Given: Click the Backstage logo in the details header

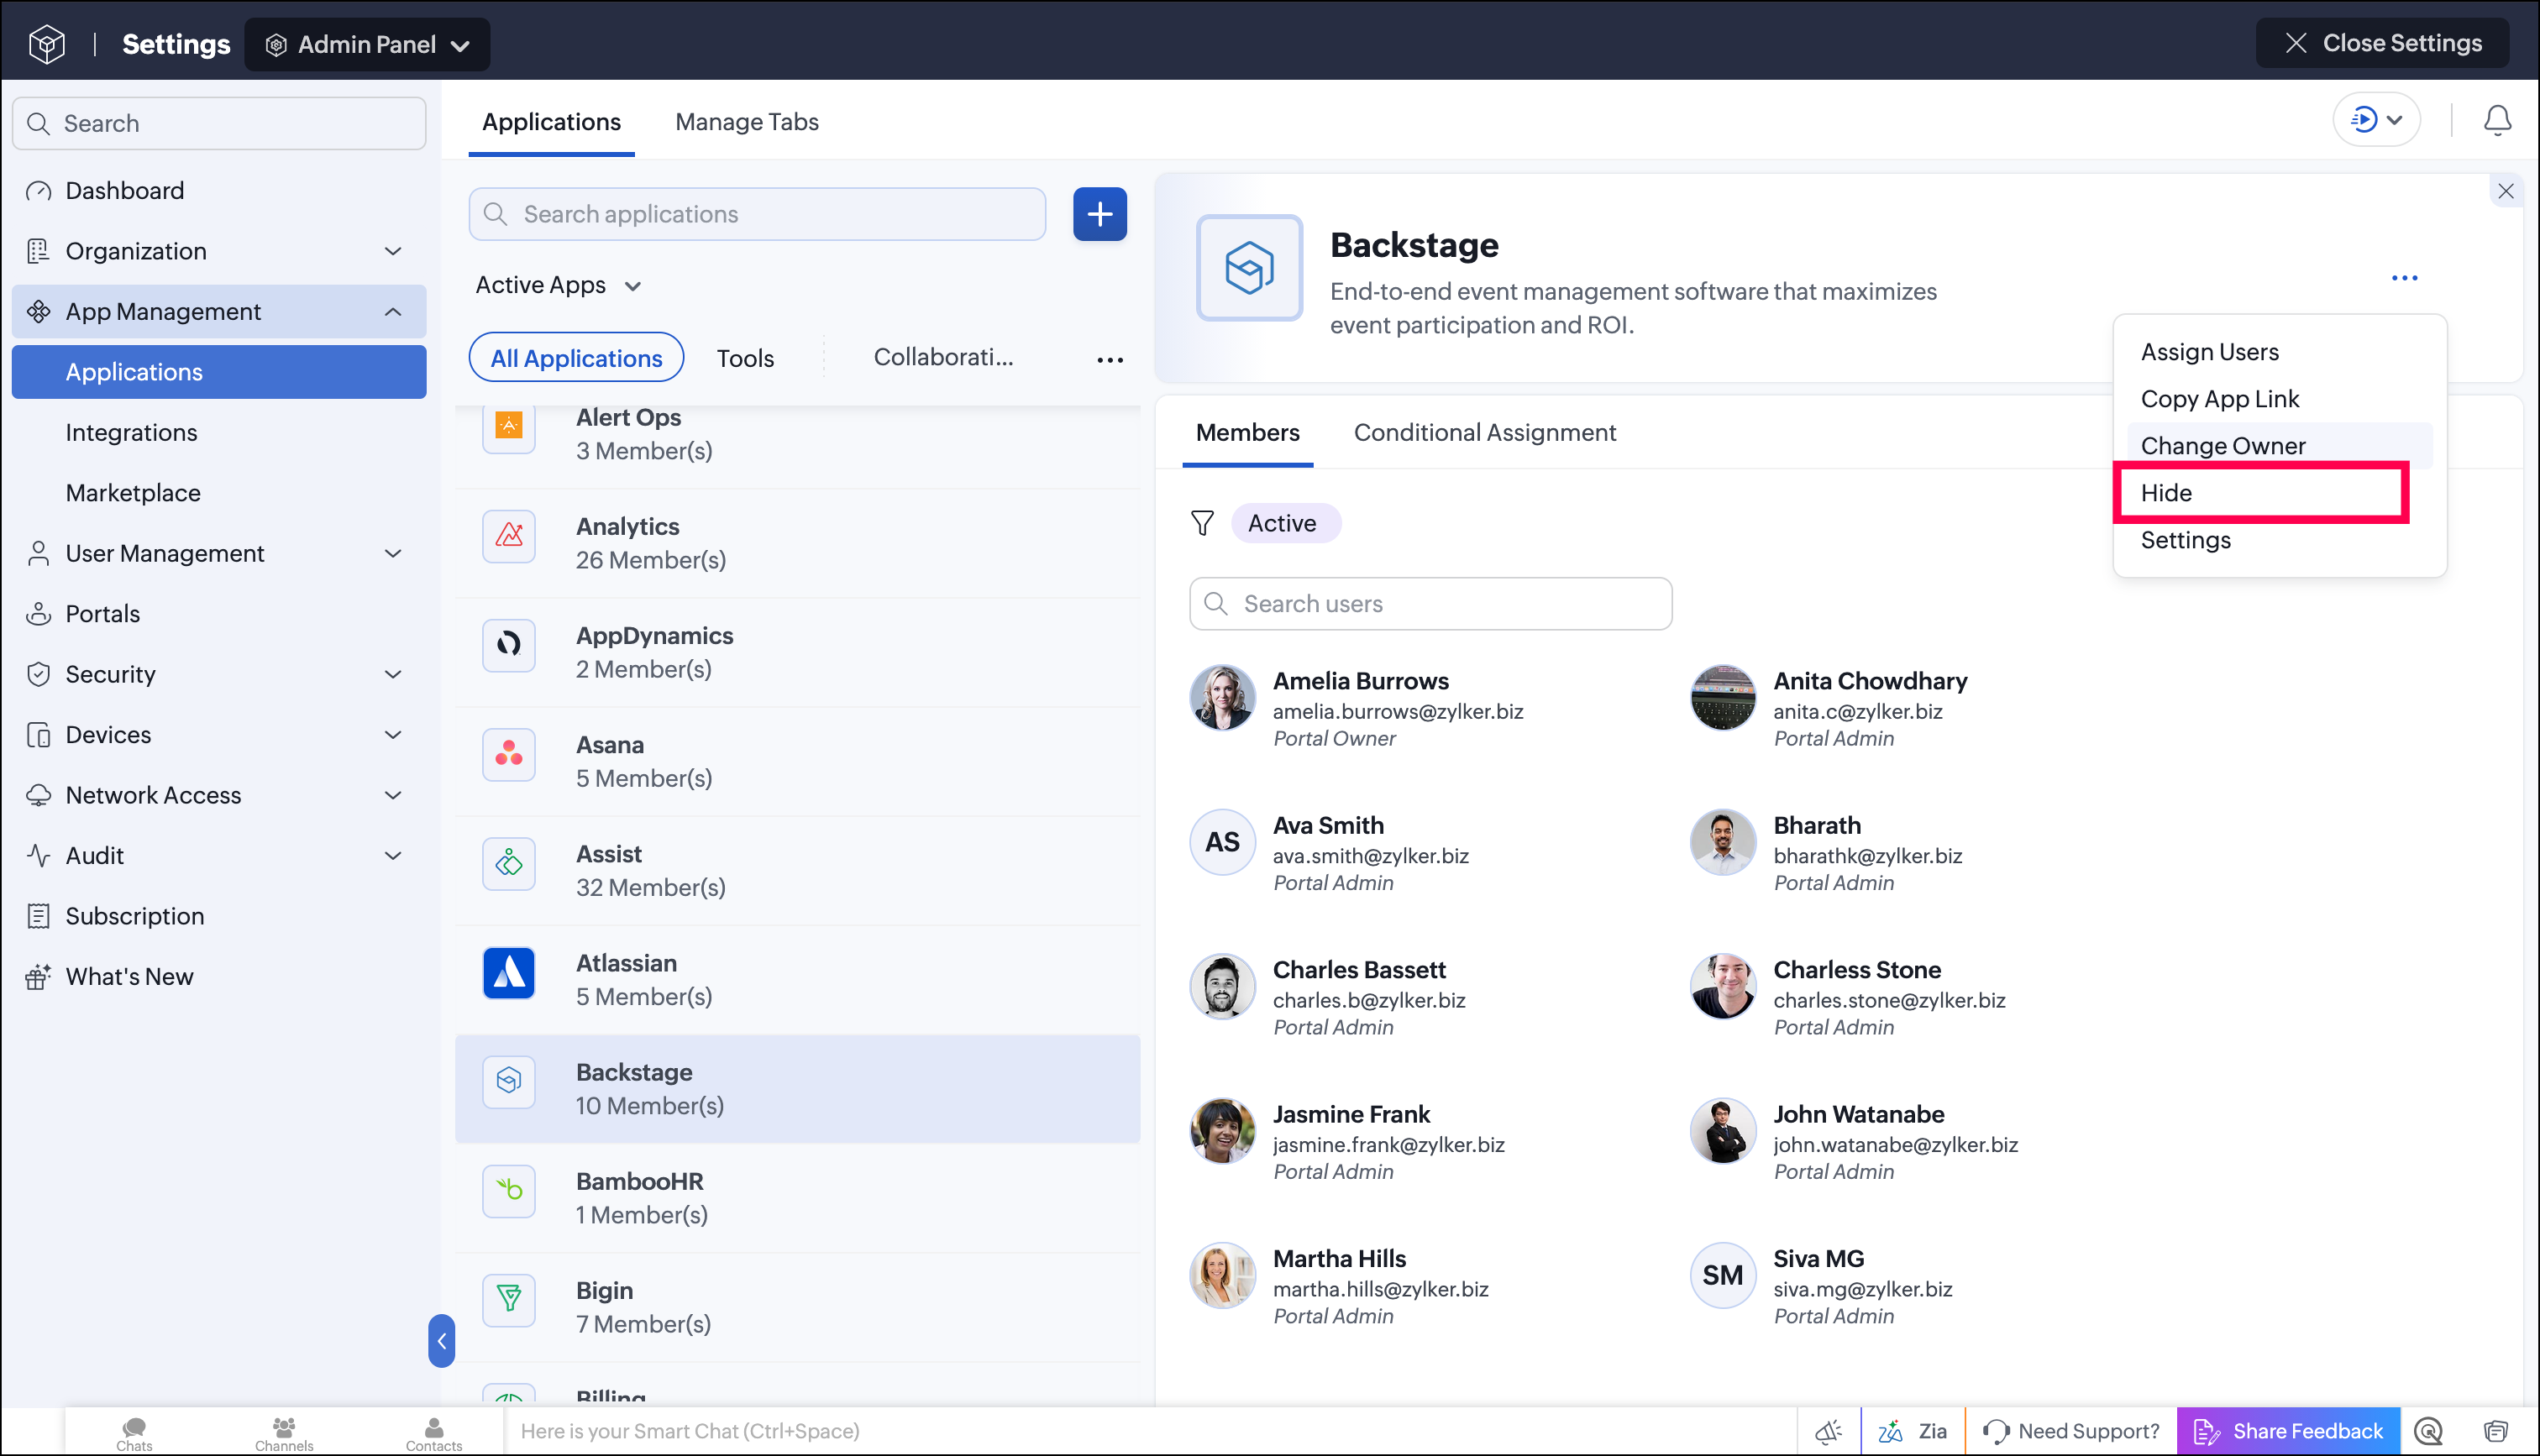Looking at the screenshot, I should (x=1249, y=268).
